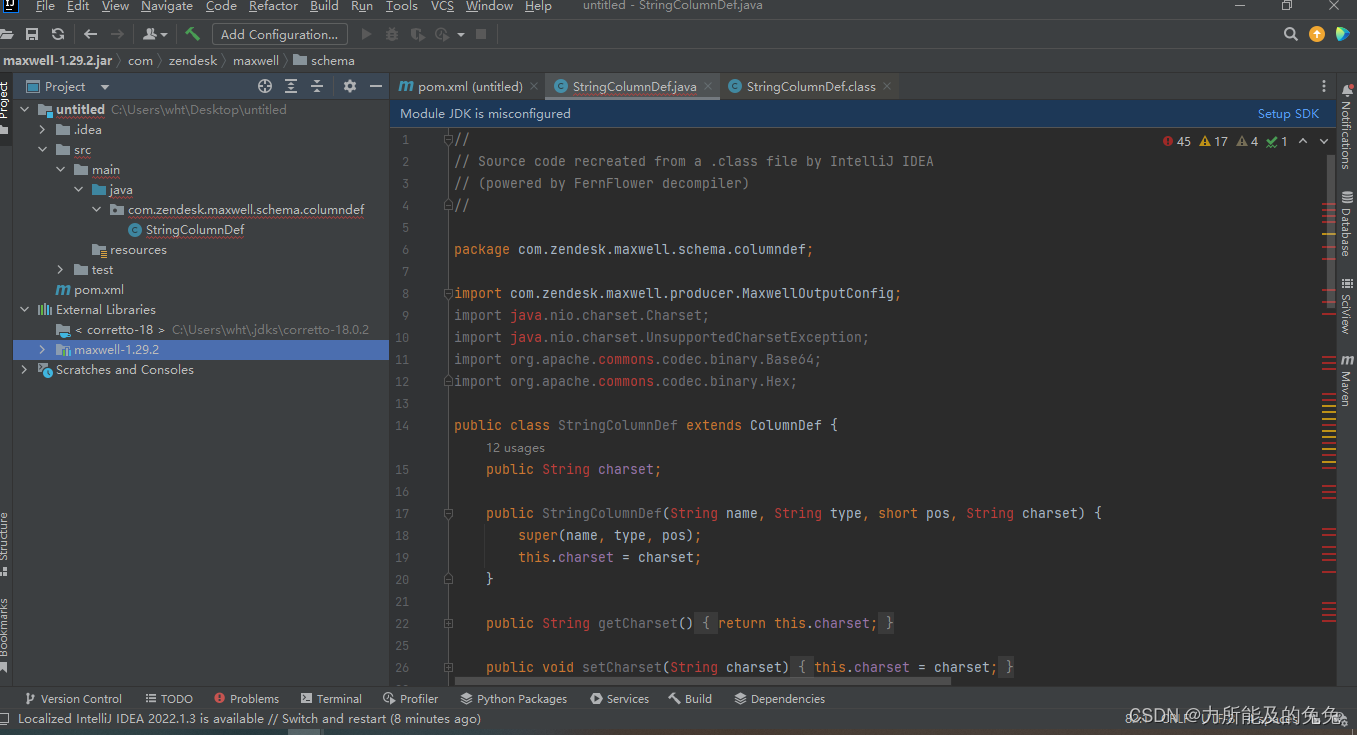Open the Problems tool window
Screen dimensions: 1357x735
(x=246, y=699)
